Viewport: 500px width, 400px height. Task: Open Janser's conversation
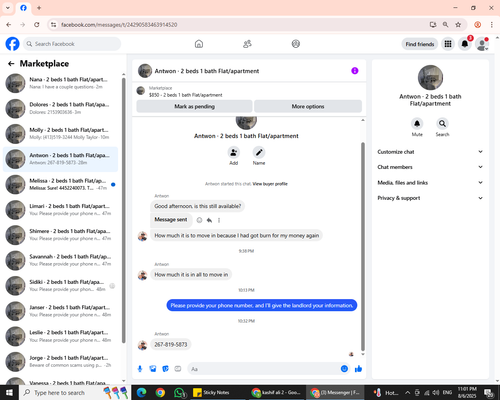[x=60, y=311]
